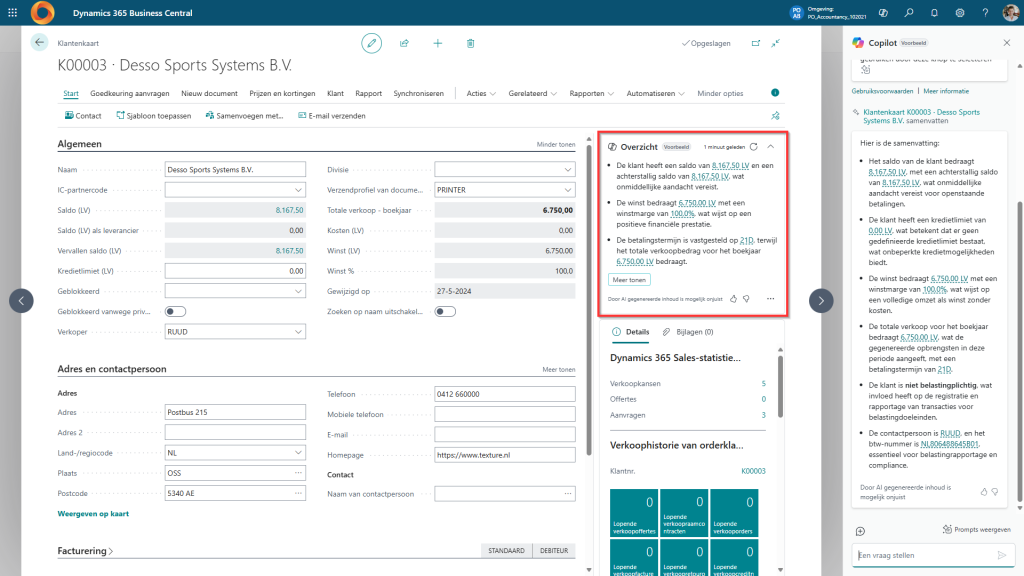The image size is (1024, 576).
Task: Click the Kredietlimiet (LV) field
Action: (x=235, y=271)
